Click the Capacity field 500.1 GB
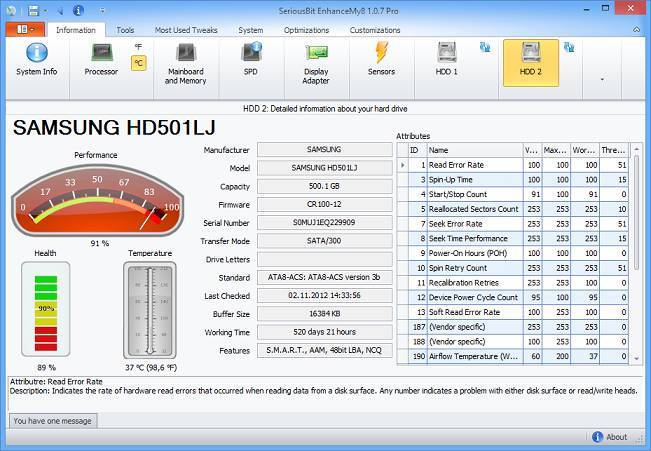 [x=325, y=186]
